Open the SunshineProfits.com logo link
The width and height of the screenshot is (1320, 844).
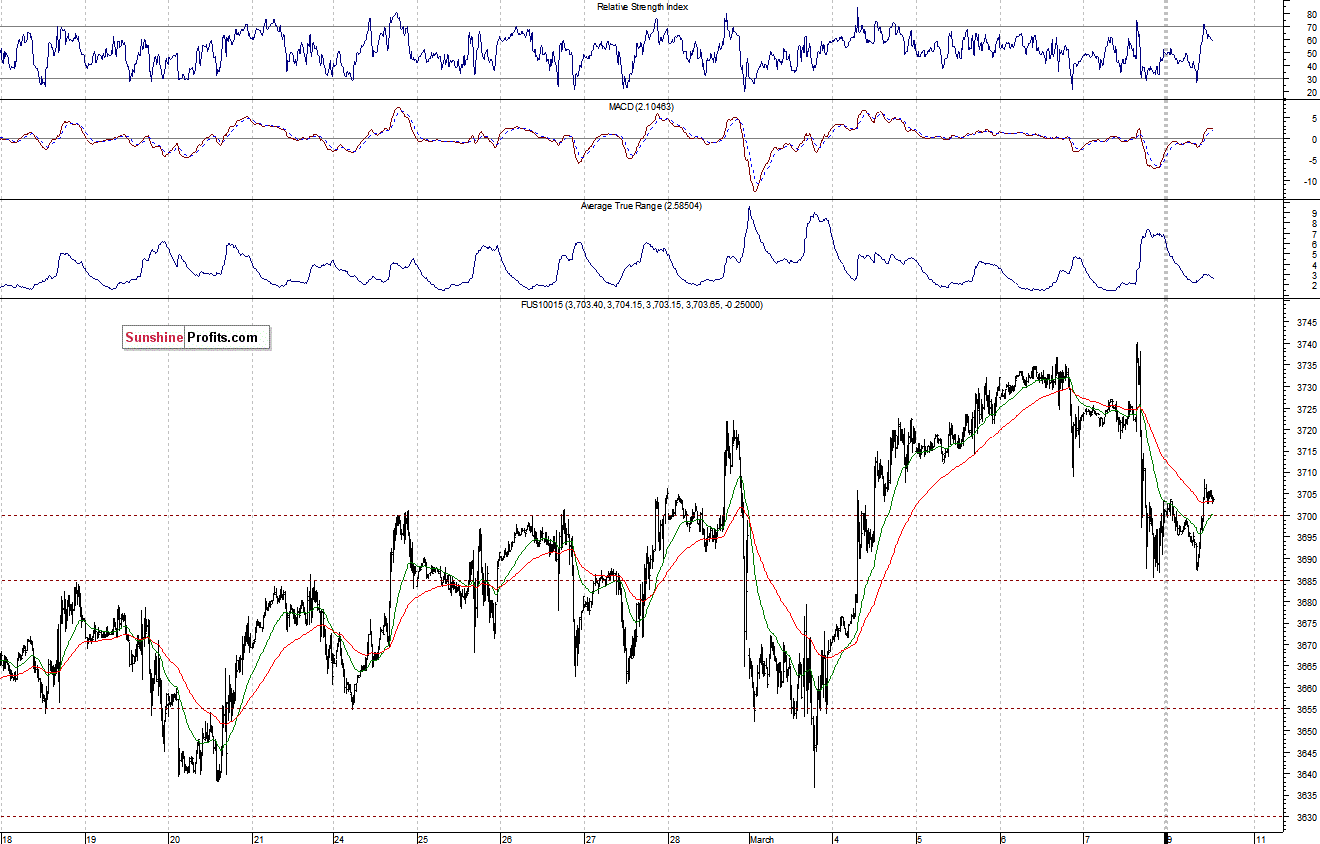[x=196, y=338]
